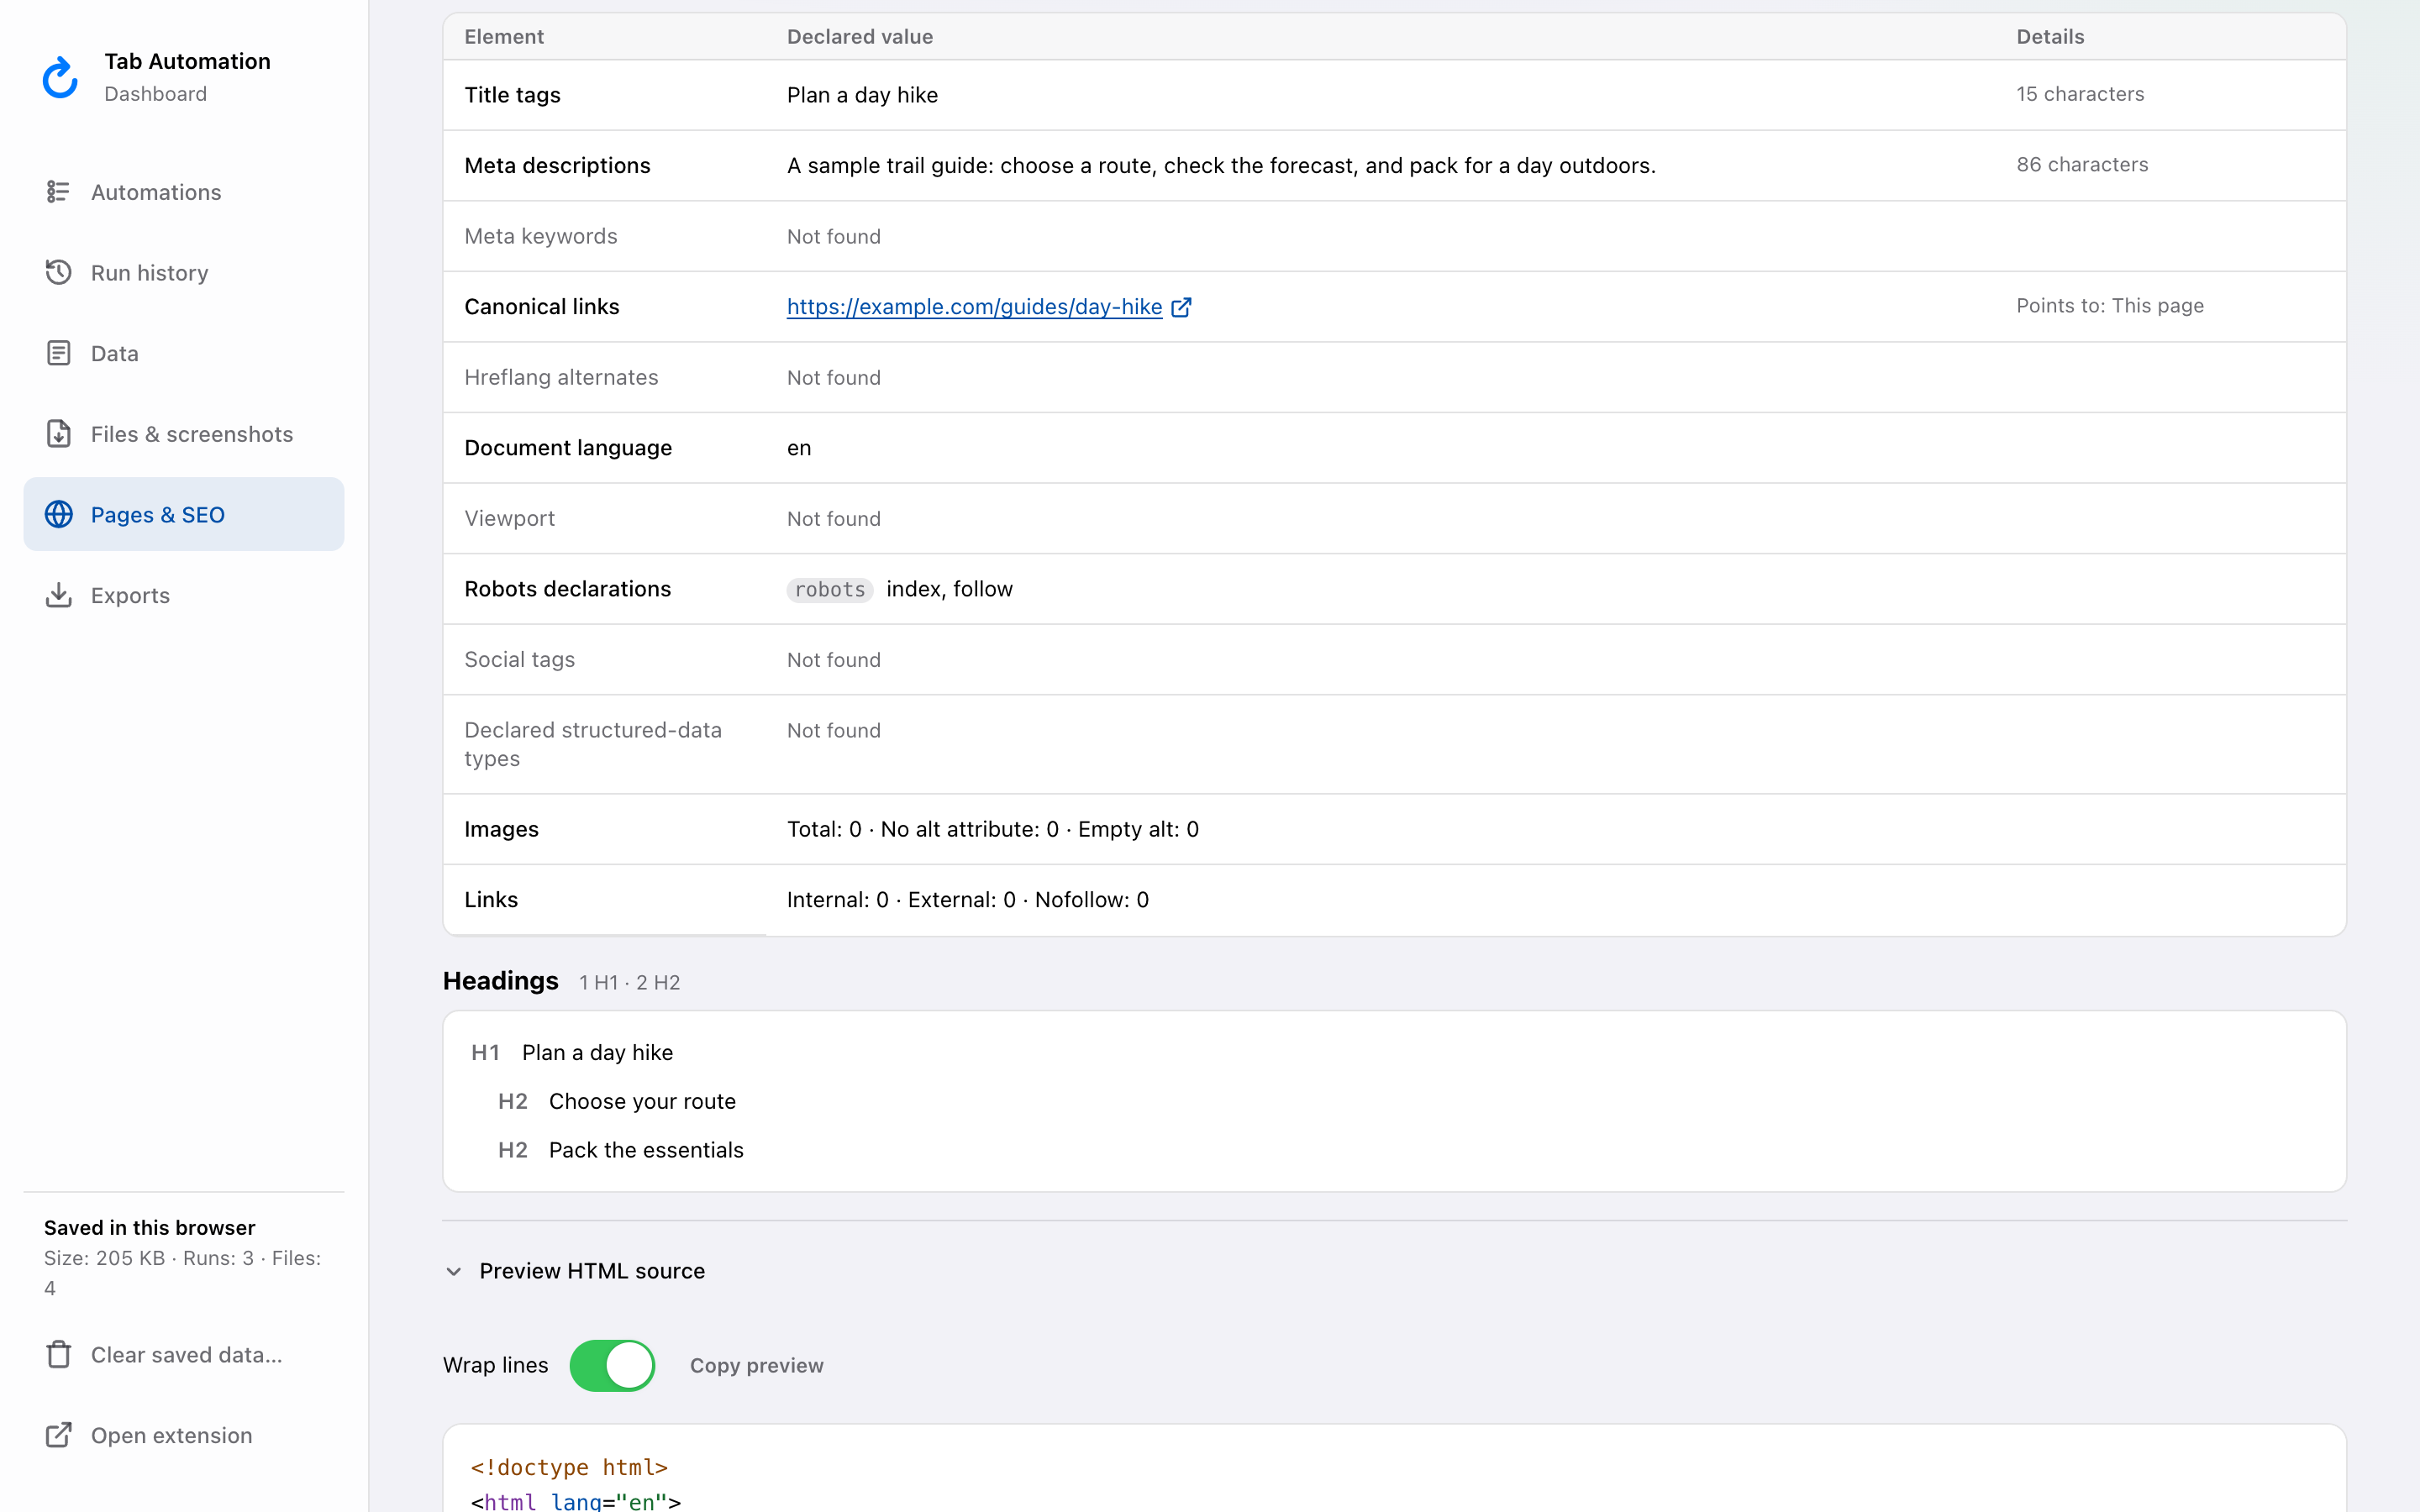Click the Copy preview button
This screenshot has height=1512, width=2420.
[x=757, y=1365]
